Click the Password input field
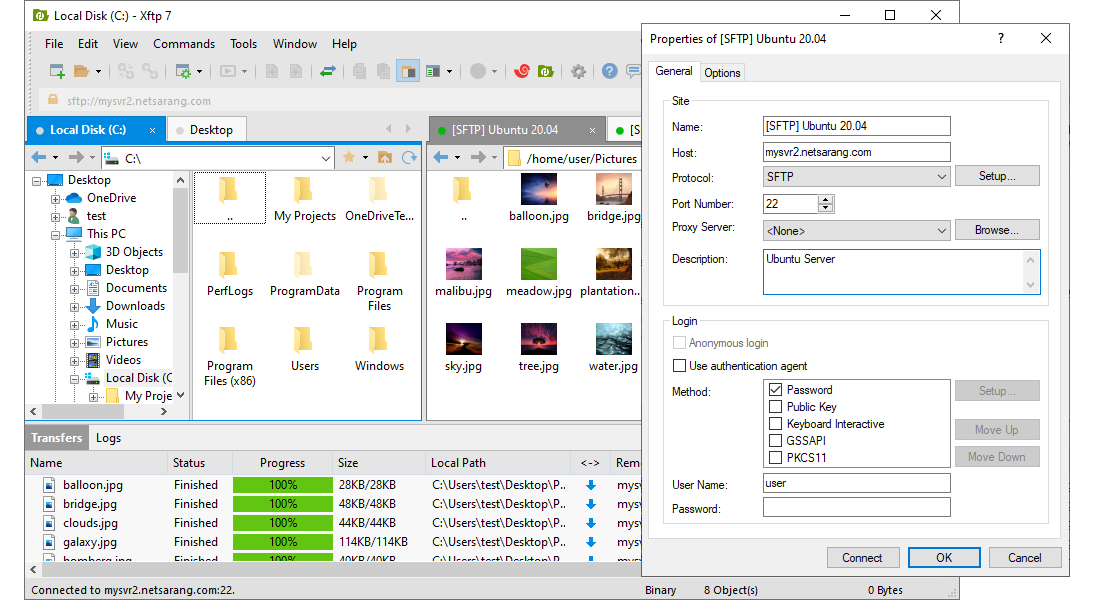 (857, 507)
